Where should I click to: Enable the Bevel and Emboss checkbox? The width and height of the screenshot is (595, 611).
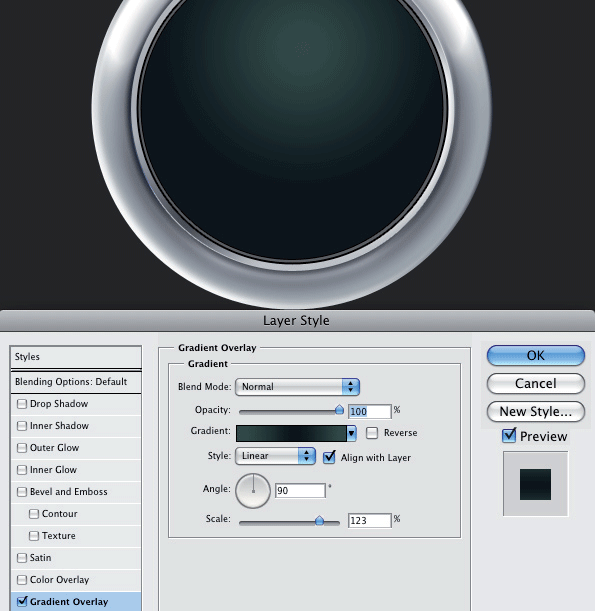pos(22,492)
